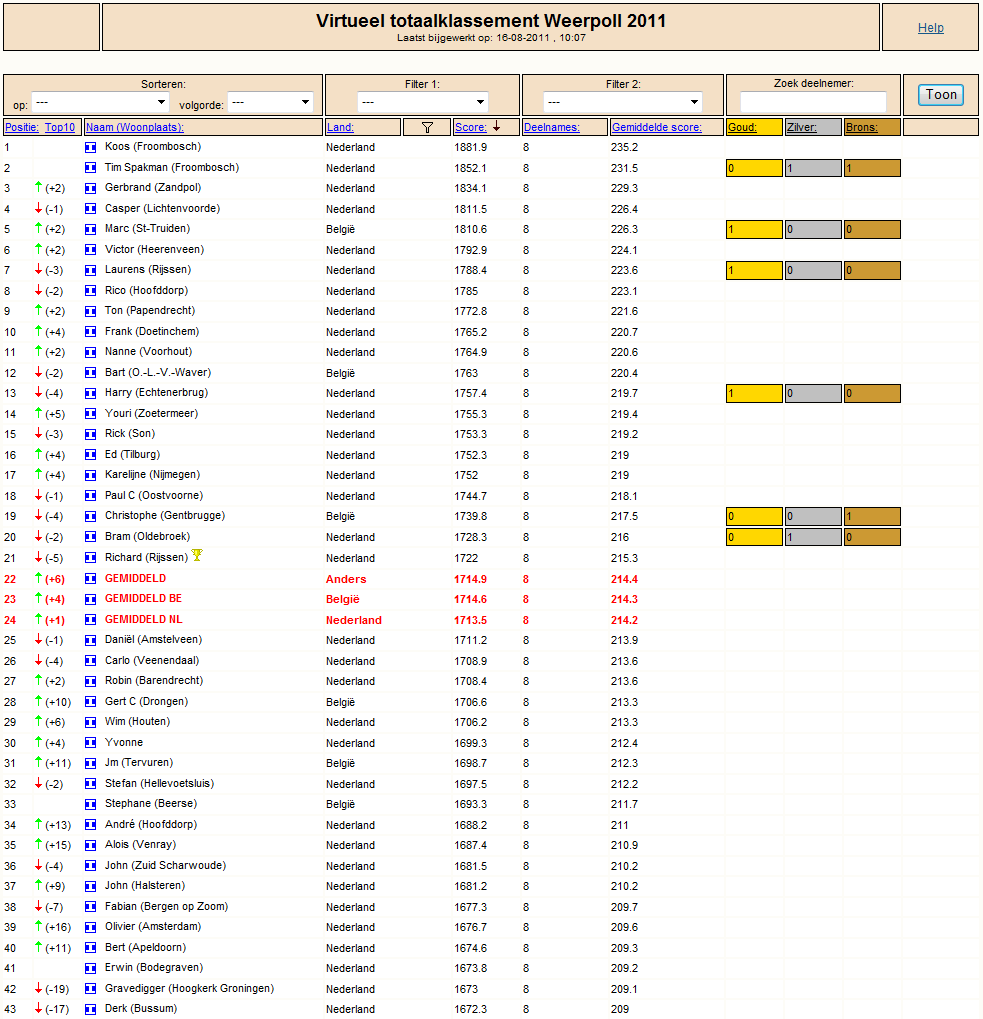
Task: Click the blue icon beside Gert C (Drongen)
Action: tap(90, 701)
